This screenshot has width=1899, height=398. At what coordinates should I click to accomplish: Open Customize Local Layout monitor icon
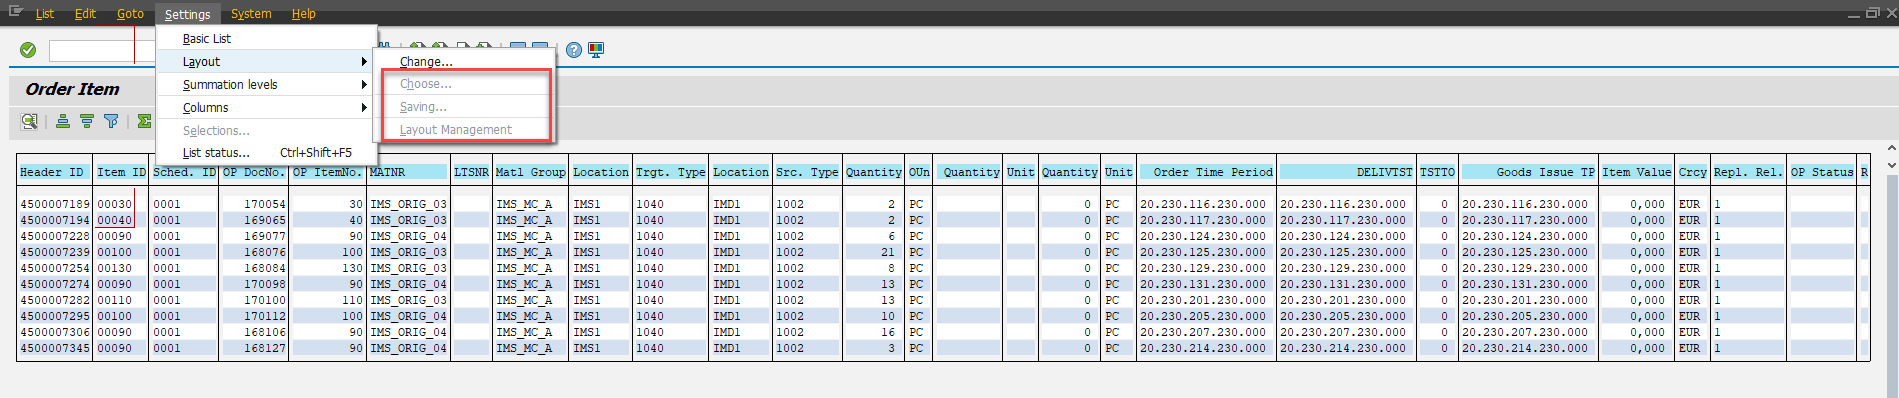point(596,50)
